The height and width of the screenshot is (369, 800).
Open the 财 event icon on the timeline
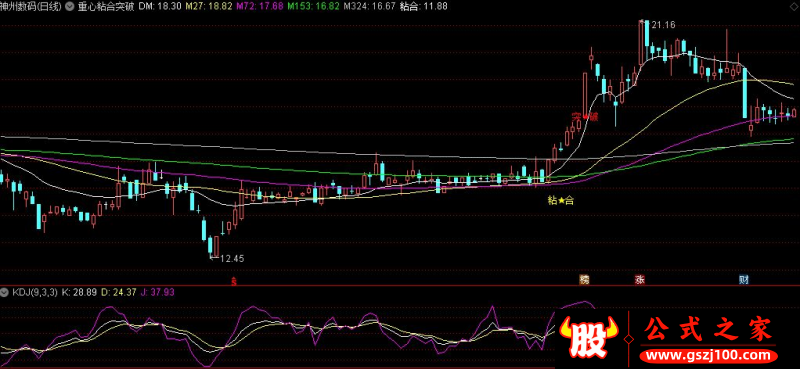744,280
